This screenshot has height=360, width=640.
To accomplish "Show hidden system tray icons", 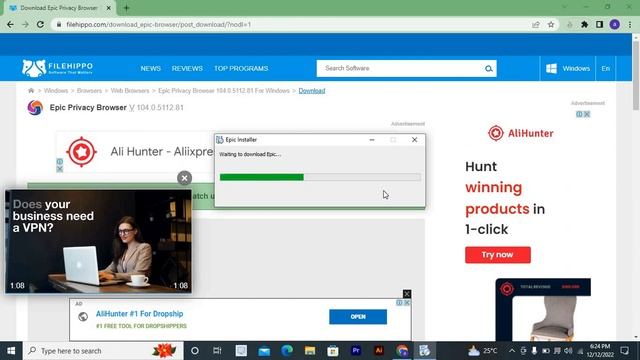I will click(512, 351).
